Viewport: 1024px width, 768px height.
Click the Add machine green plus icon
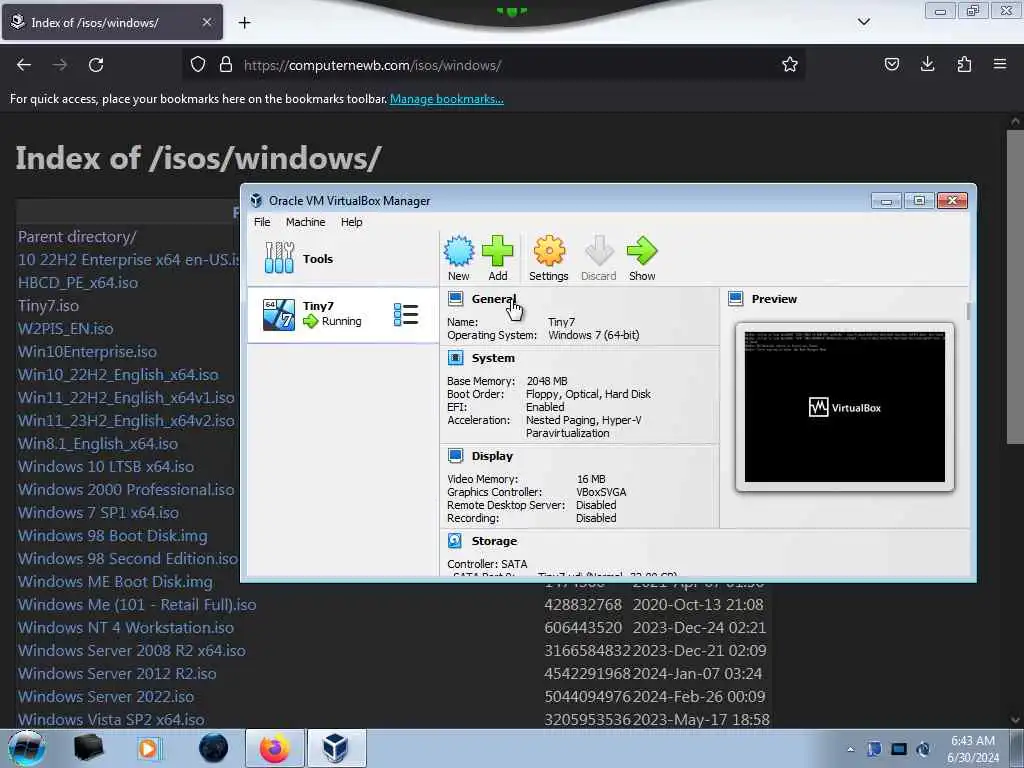tap(498, 251)
